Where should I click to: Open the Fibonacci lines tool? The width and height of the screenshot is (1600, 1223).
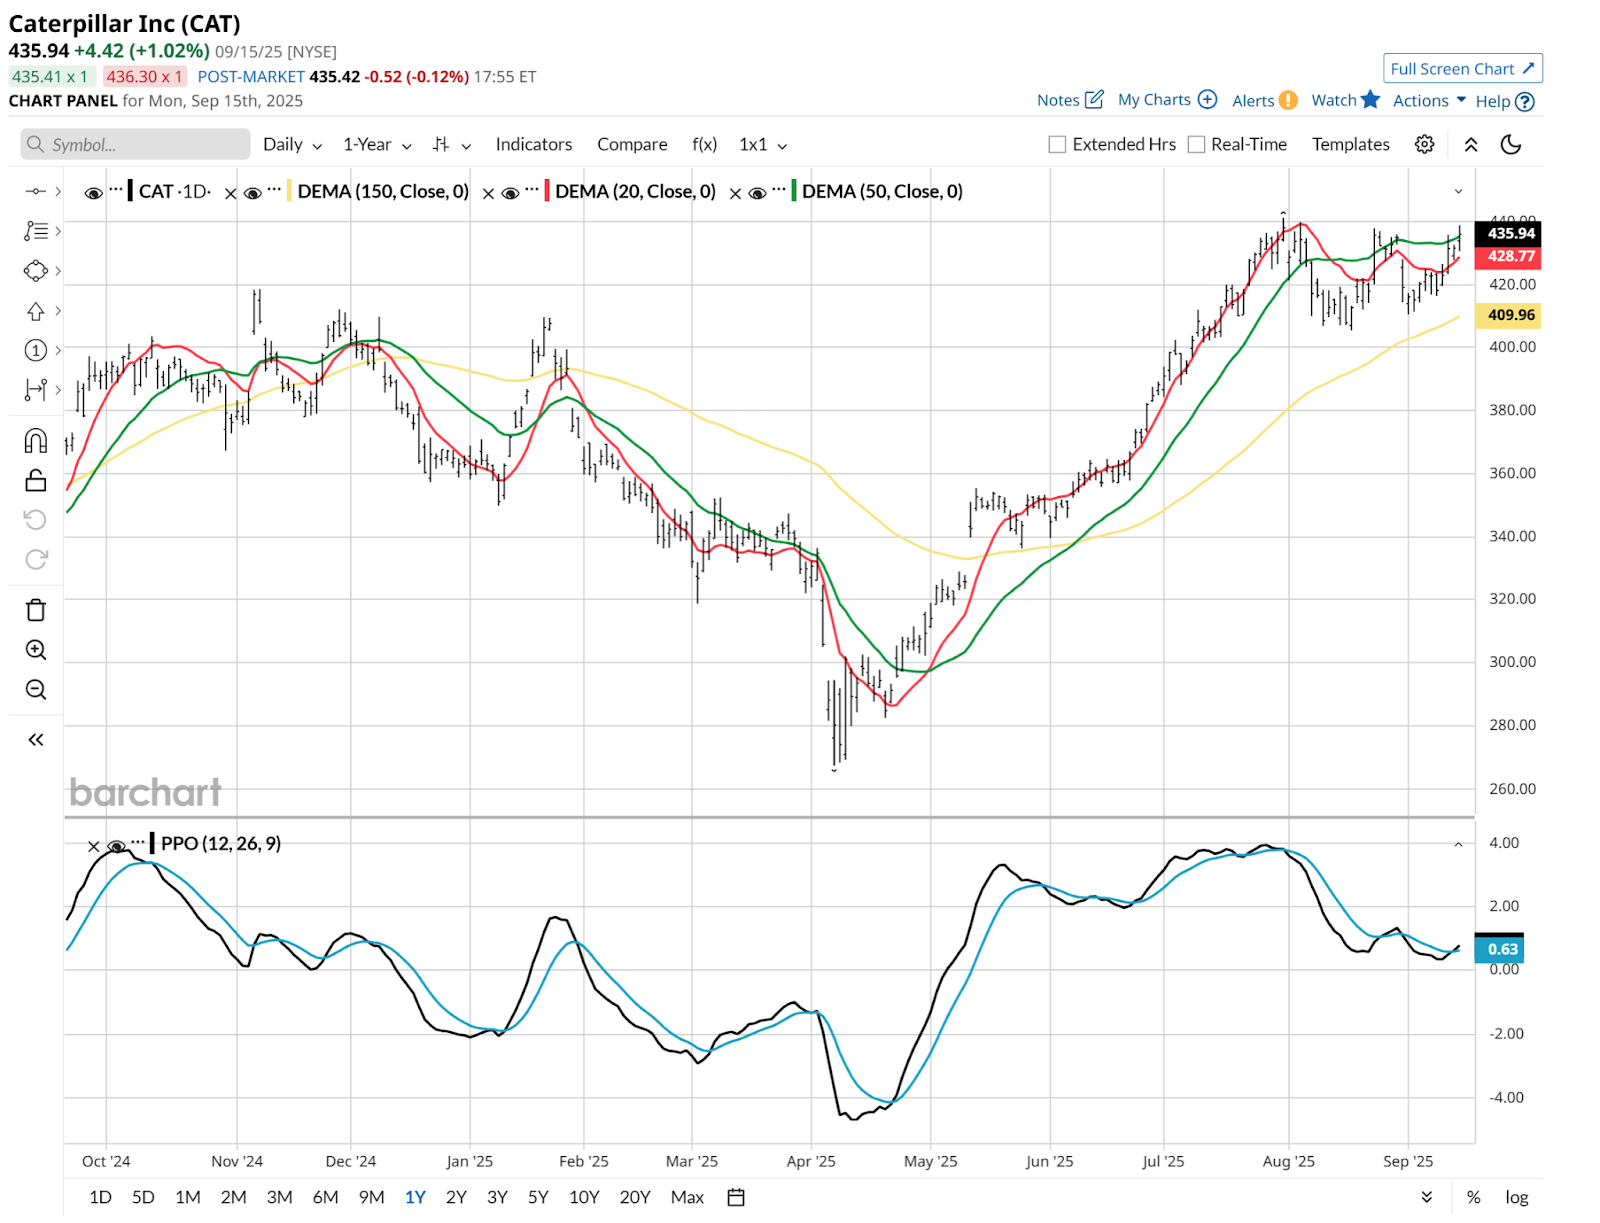pyautogui.click(x=35, y=231)
